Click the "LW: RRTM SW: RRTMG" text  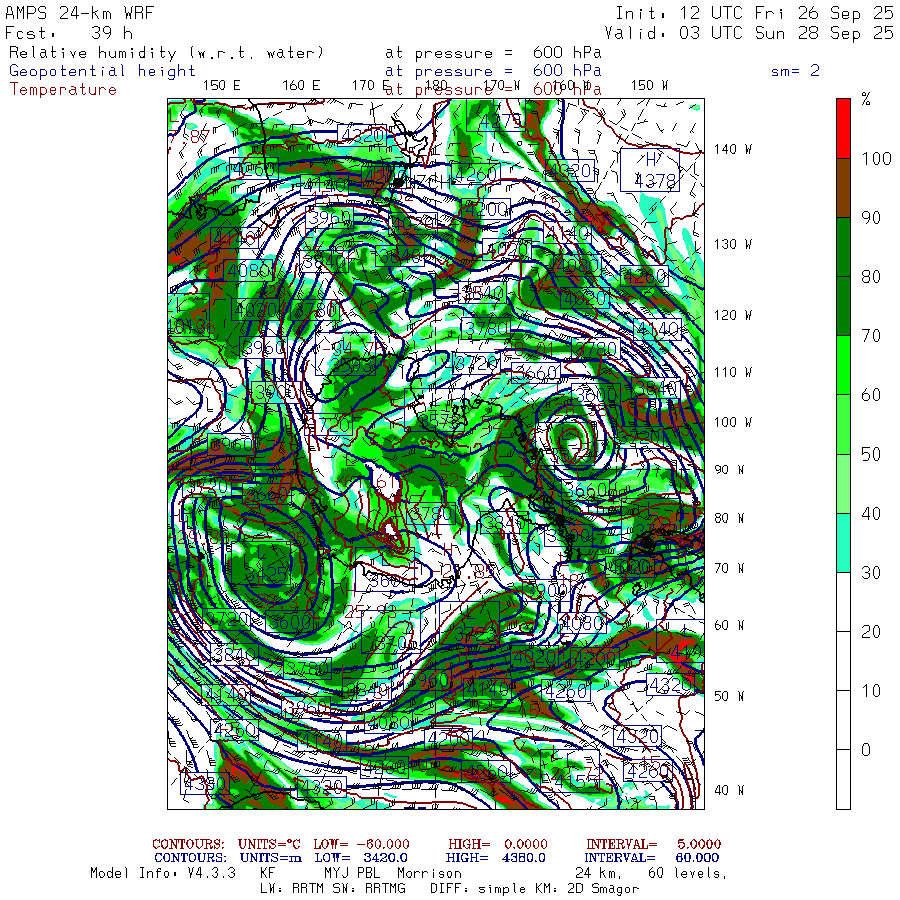coord(333,889)
